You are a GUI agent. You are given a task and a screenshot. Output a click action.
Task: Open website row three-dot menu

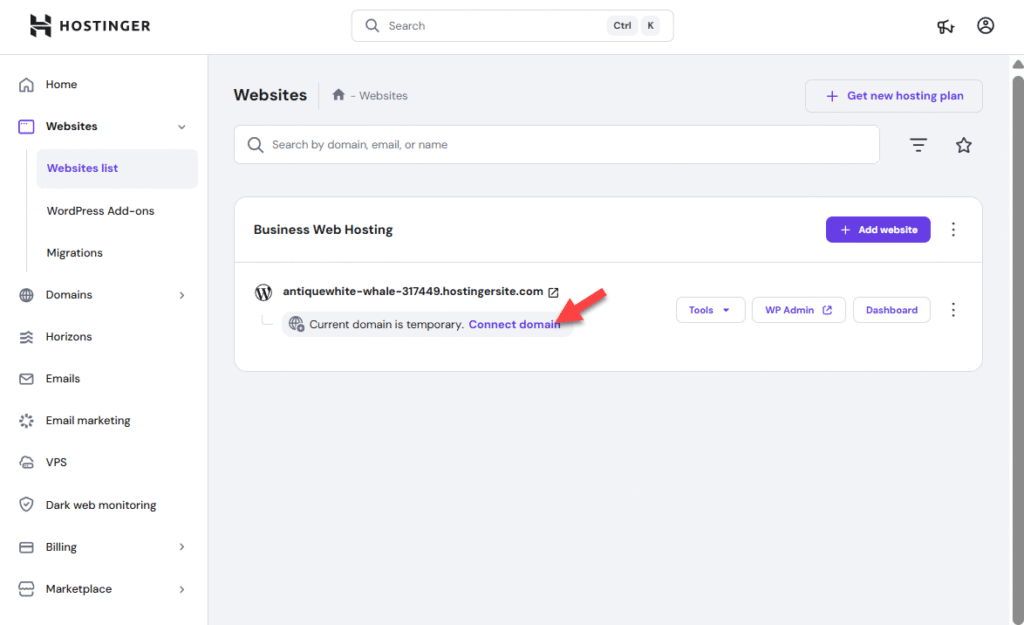tap(953, 310)
